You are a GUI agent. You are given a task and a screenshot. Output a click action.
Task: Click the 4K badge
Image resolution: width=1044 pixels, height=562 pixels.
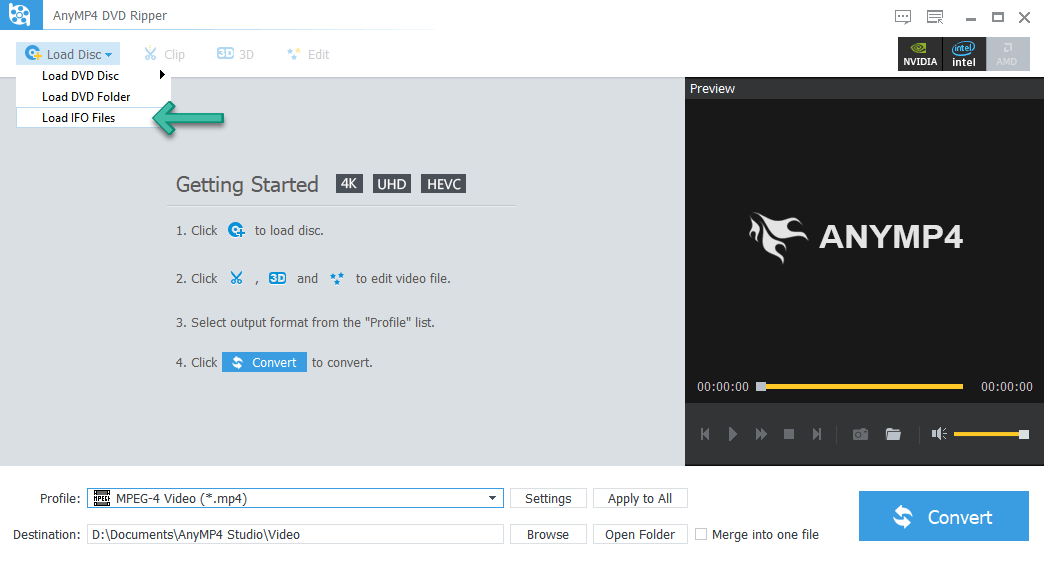[x=350, y=184]
